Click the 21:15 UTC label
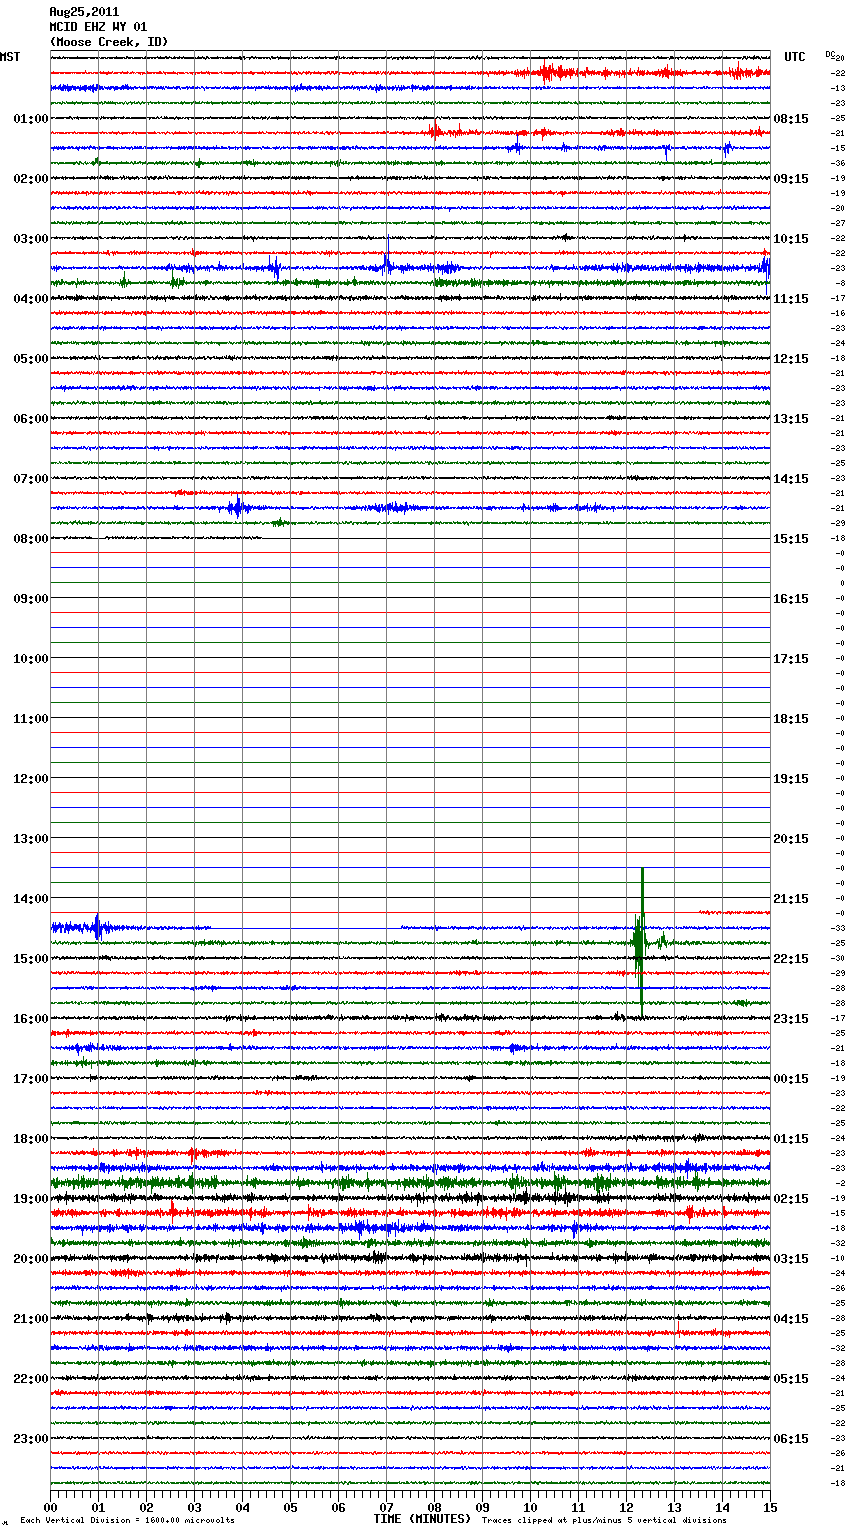The image size is (850, 1534). [x=791, y=899]
